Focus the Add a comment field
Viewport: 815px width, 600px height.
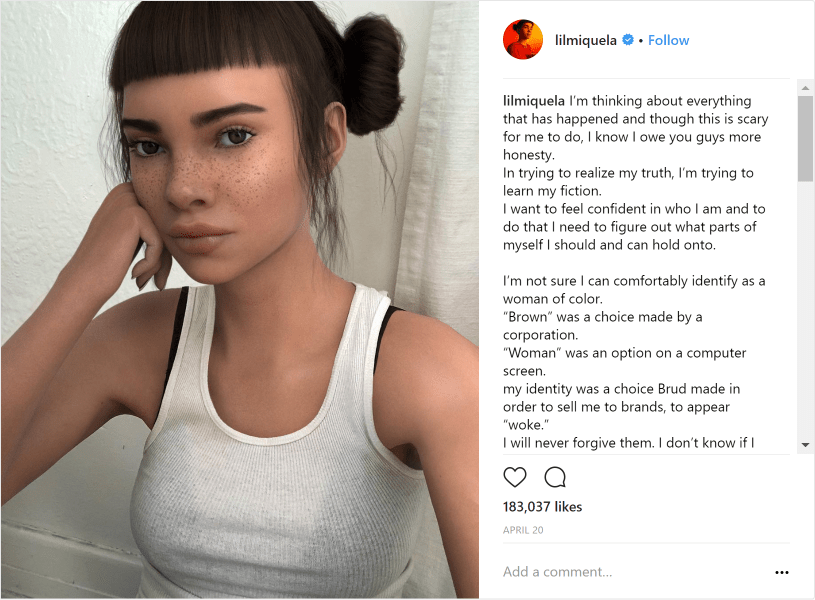tap(634, 572)
